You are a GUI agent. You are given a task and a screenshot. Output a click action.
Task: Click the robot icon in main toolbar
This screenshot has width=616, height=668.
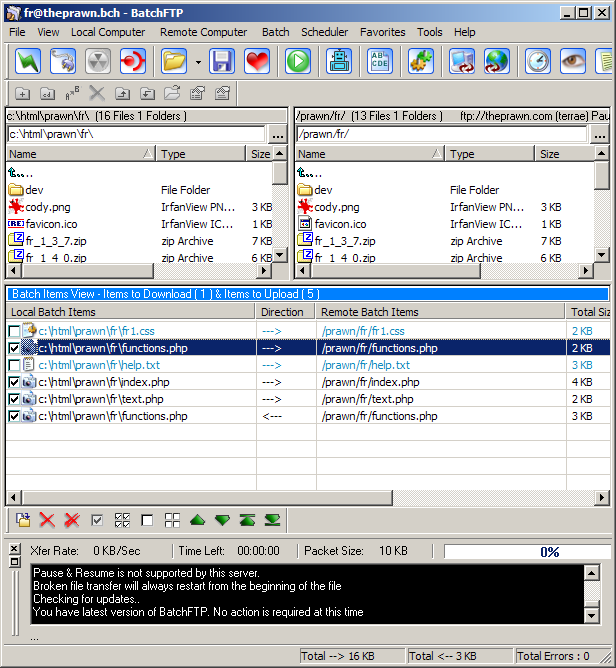click(341, 61)
